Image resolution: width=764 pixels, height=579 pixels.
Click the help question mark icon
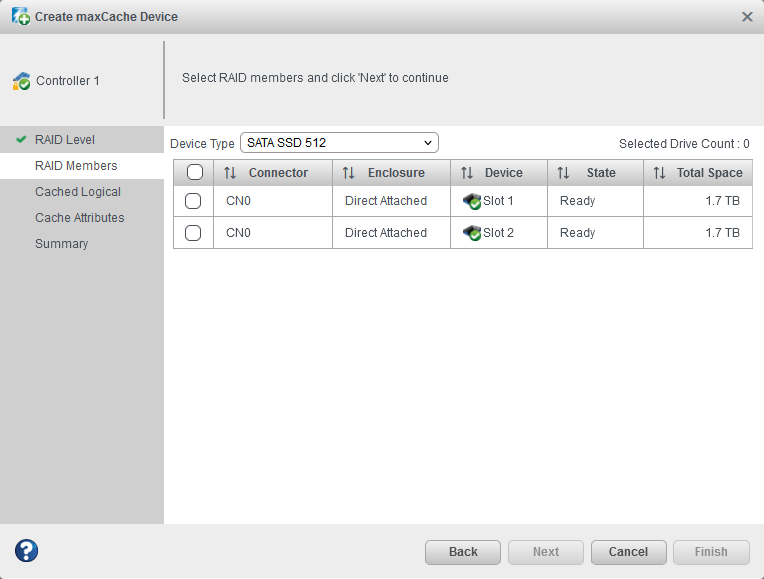[27, 551]
